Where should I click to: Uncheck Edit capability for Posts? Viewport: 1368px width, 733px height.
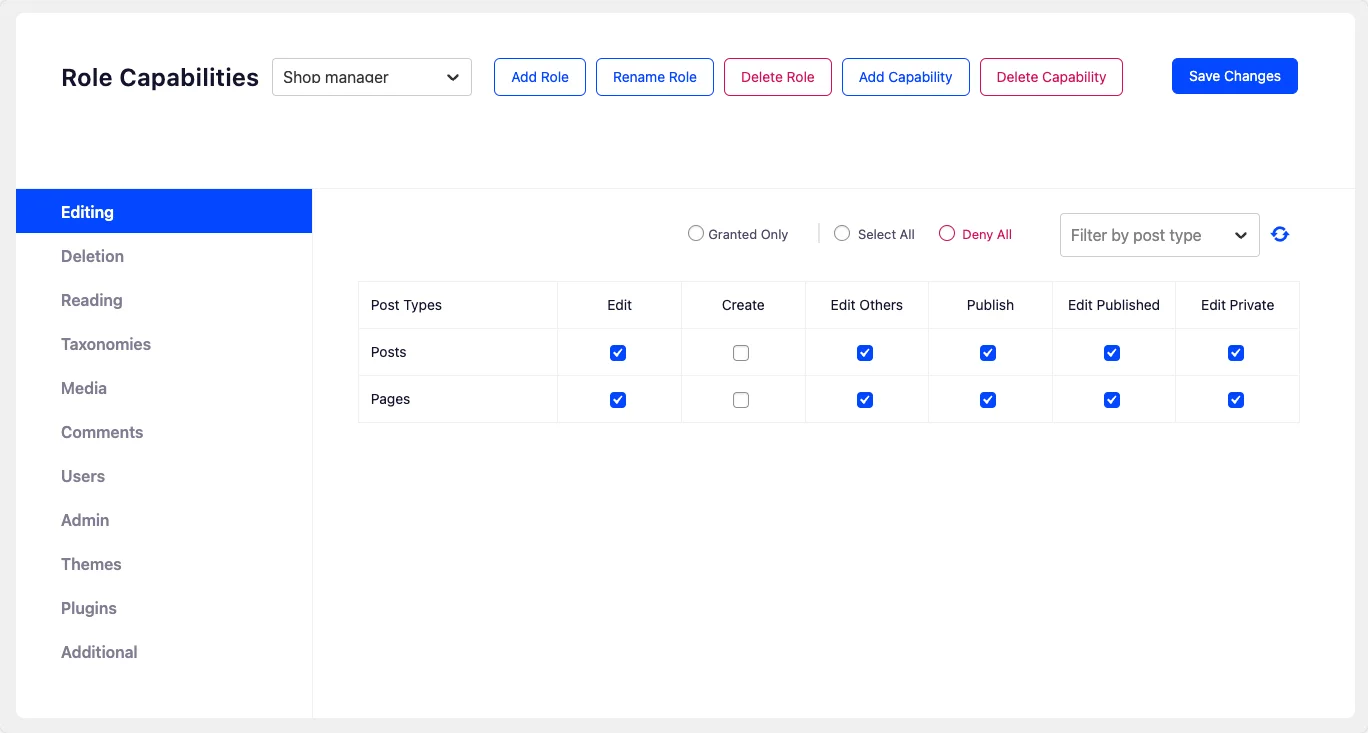(x=618, y=352)
